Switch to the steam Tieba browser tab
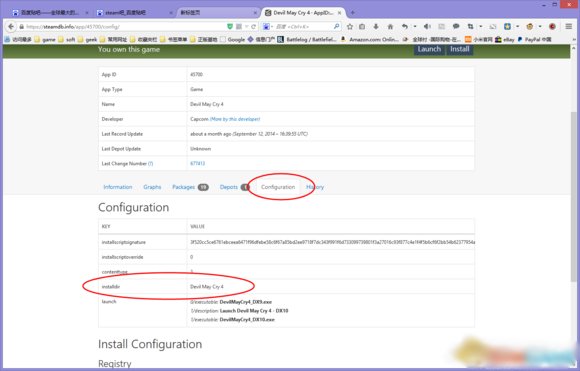Screen dimensions: 580x371 (x=135, y=13)
